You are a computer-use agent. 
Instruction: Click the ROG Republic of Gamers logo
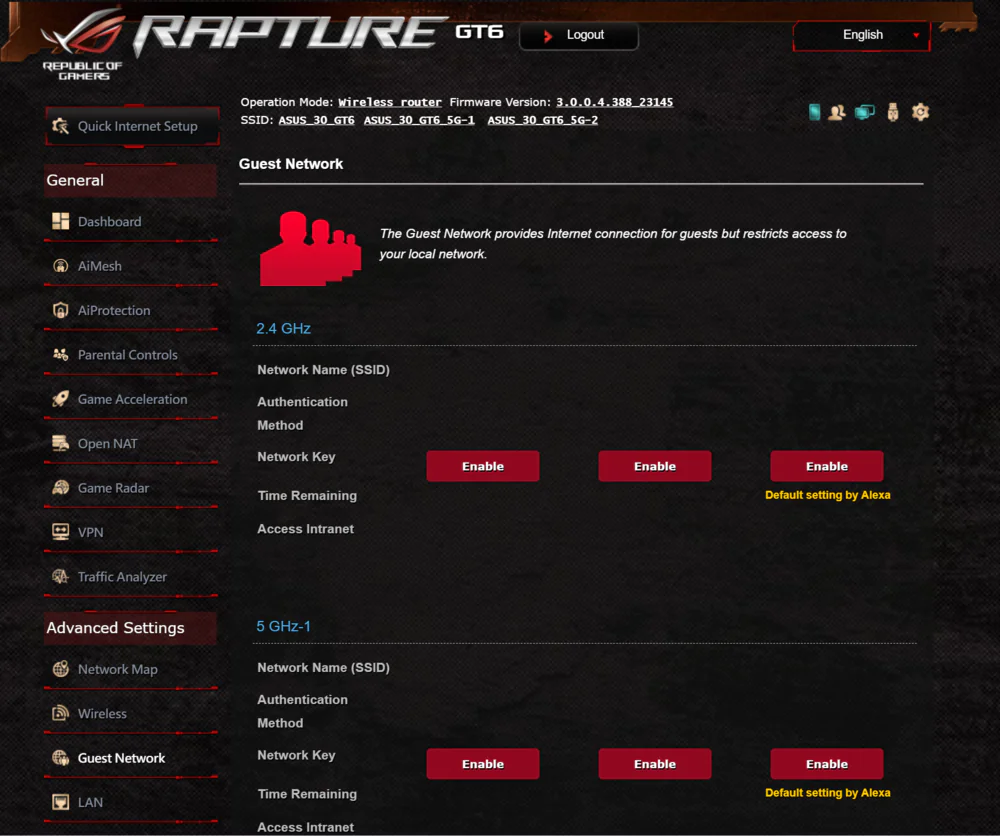84,45
